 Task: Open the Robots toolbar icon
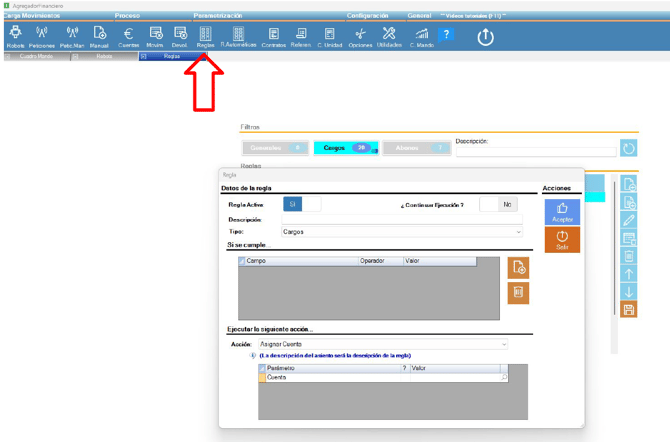(16, 37)
